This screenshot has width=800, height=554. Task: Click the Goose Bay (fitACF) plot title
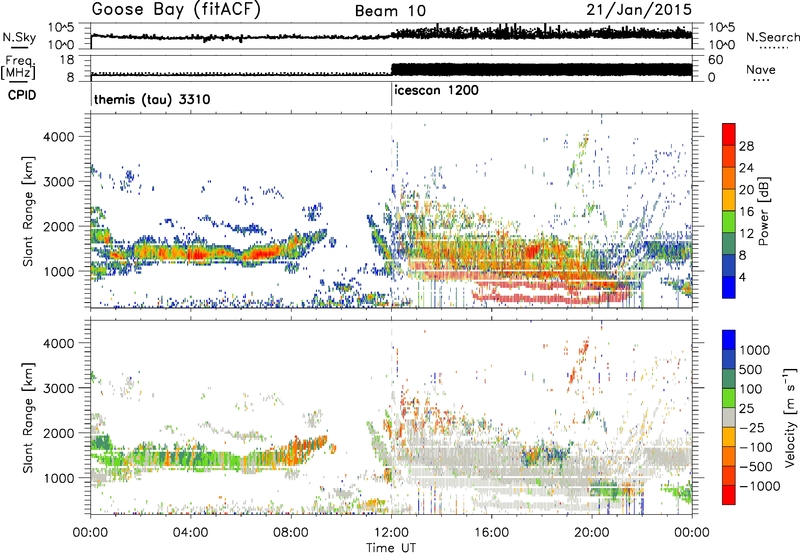[x=176, y=10]
